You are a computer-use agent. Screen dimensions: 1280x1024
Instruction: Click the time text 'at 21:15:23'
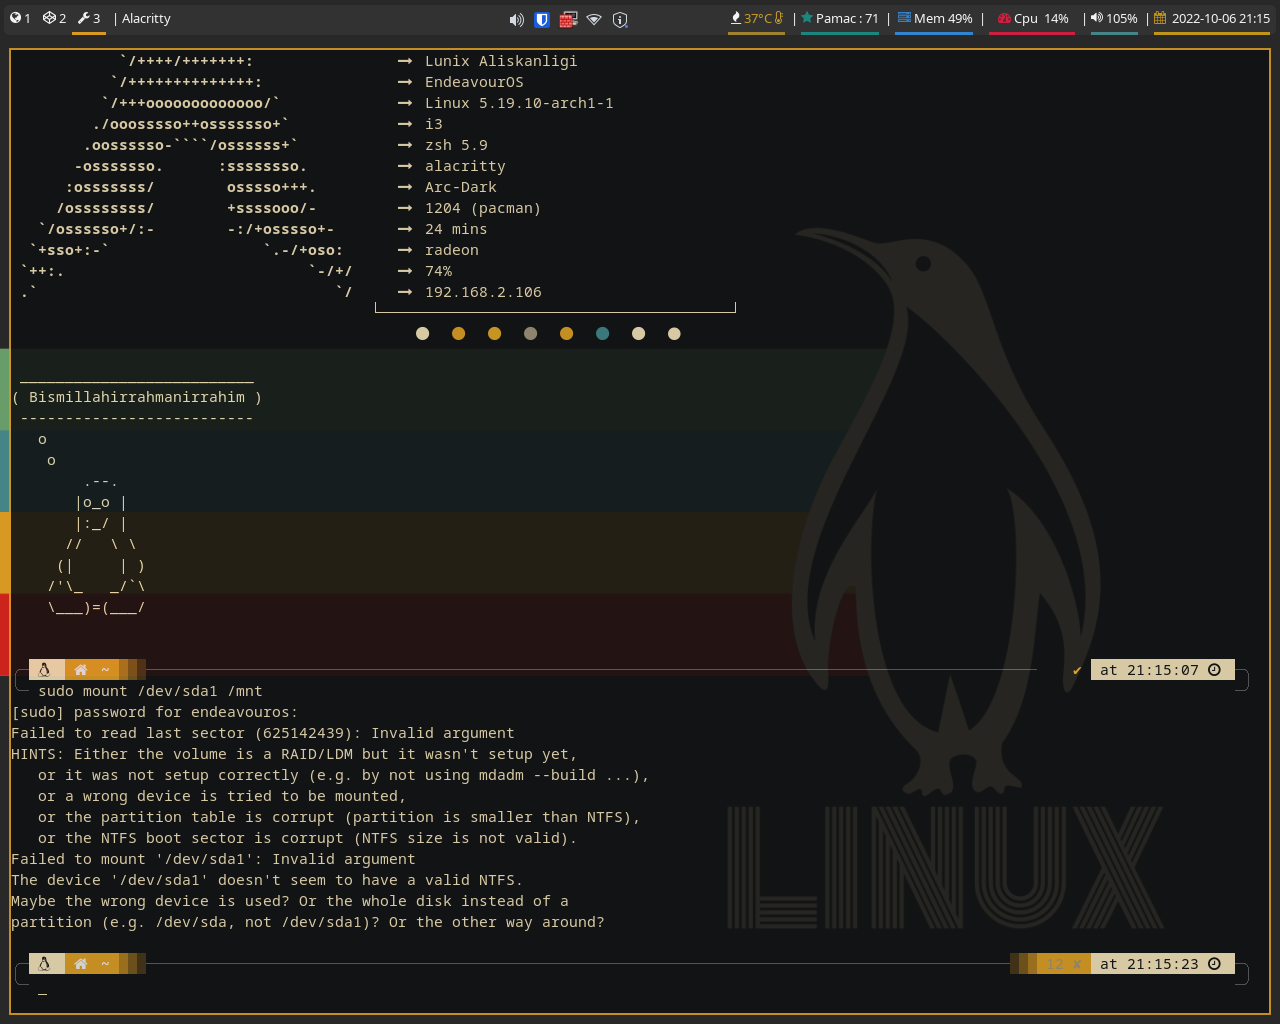click(x=1149, y=964)
